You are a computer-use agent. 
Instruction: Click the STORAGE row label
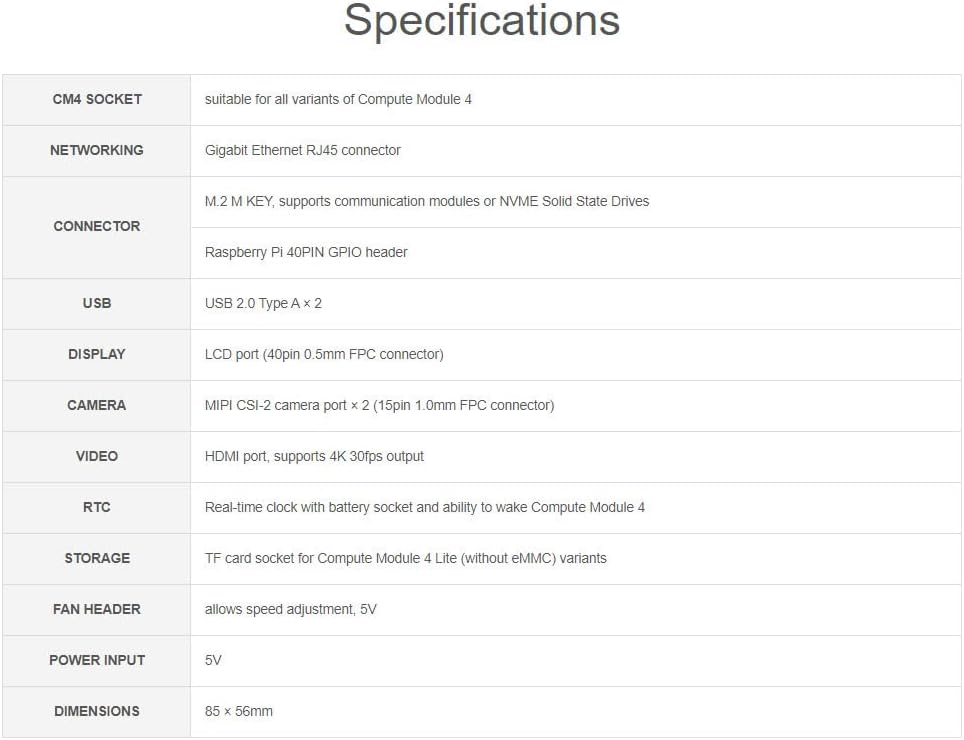click(x=97, y=558)
